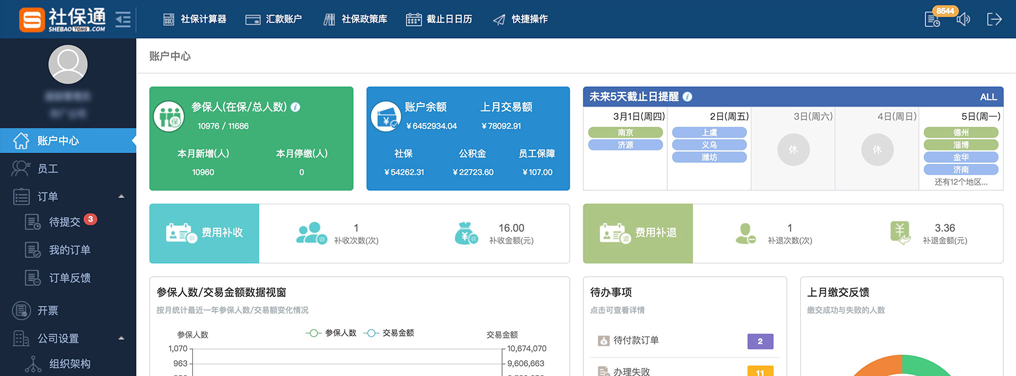Image resolution: width=1016 pixels, height=376 pixels.
Task: Click the home icon beside 账户中心
Action: pos(21,140)
